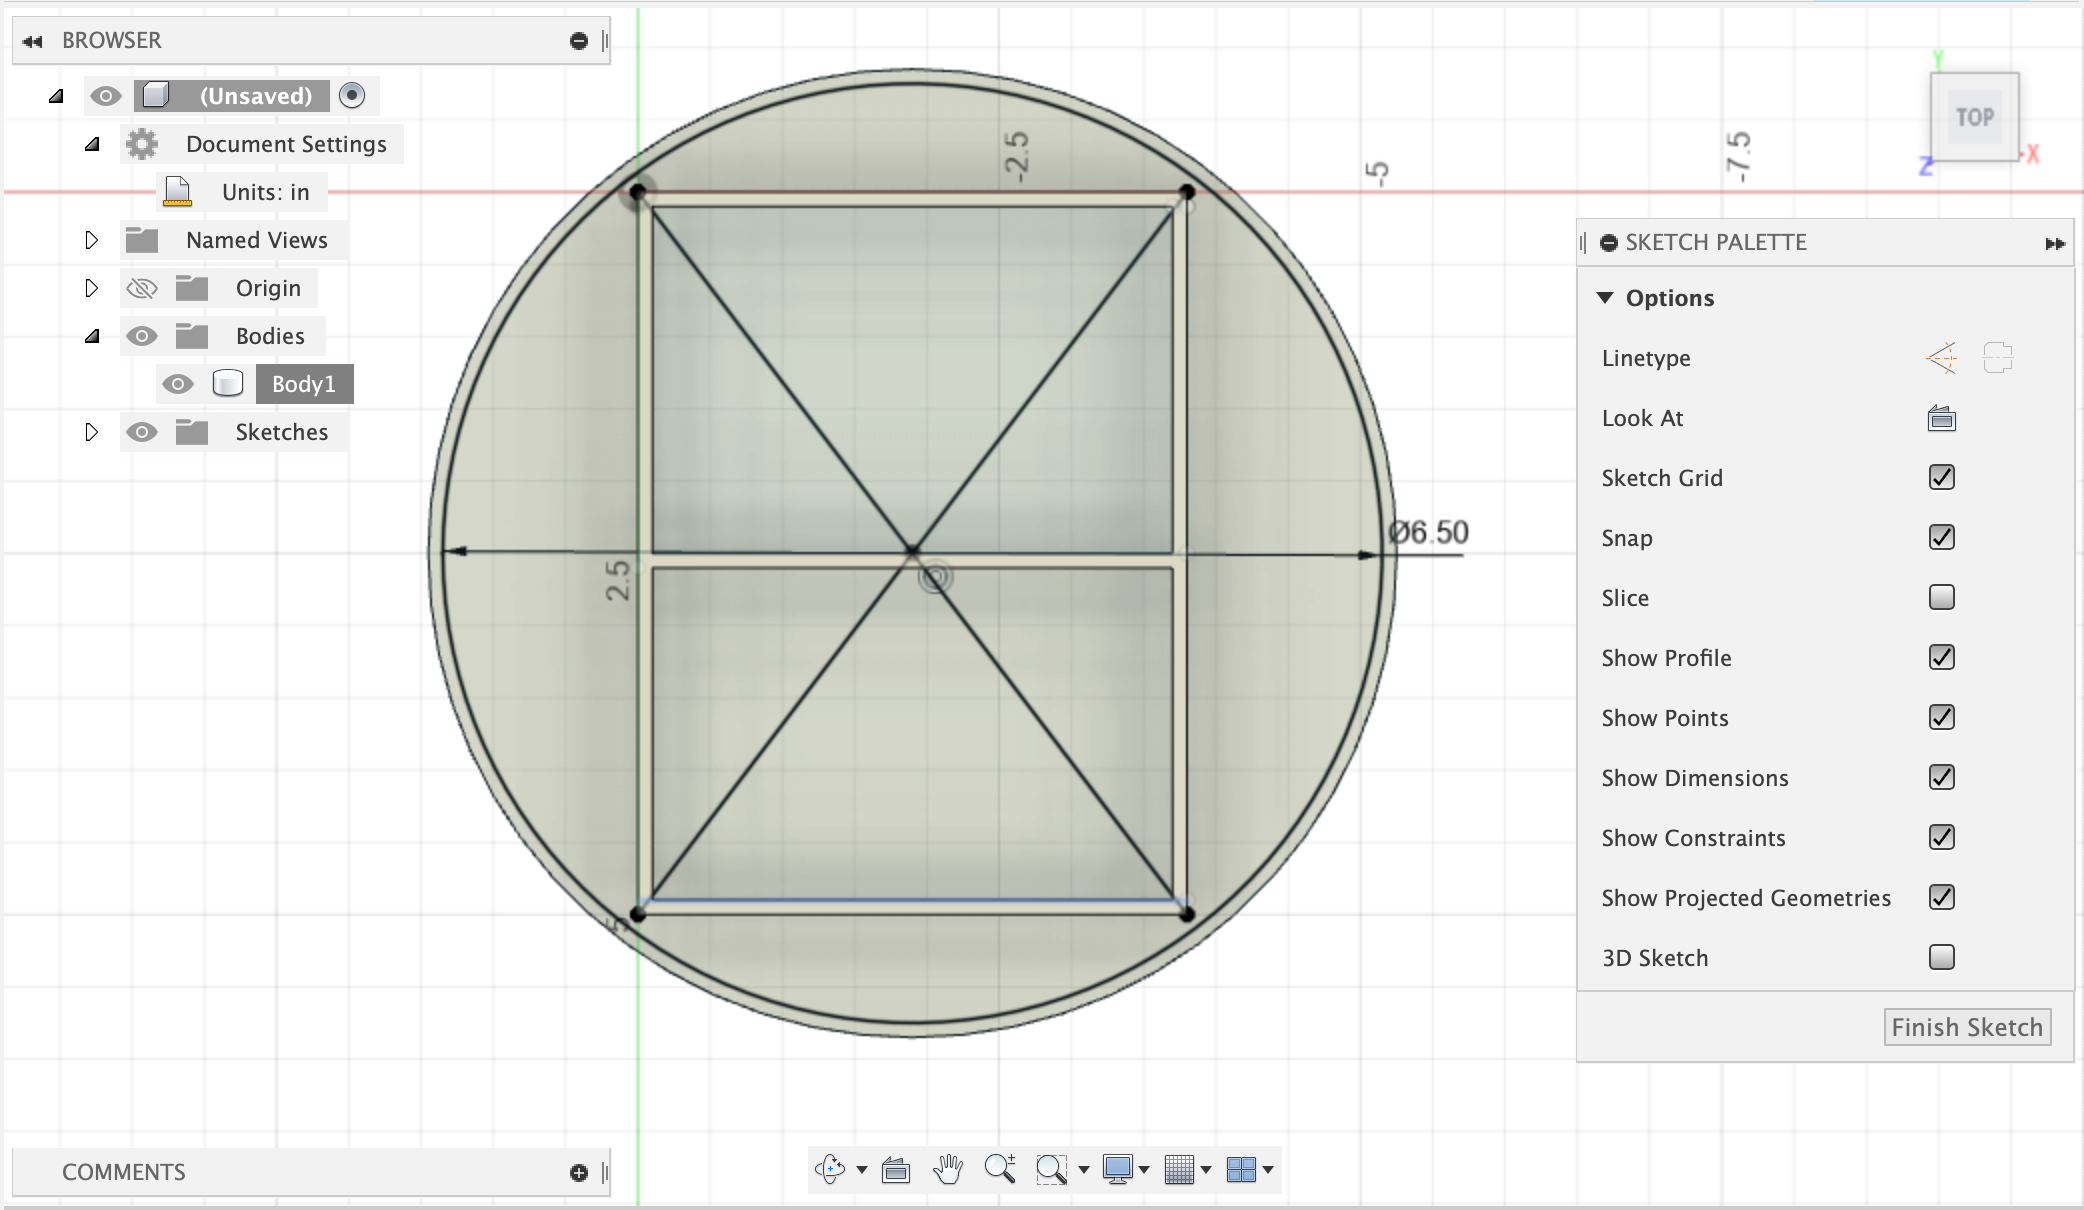Show the hidden Origin folder
2084x1210 pixels.
(142, 288)
